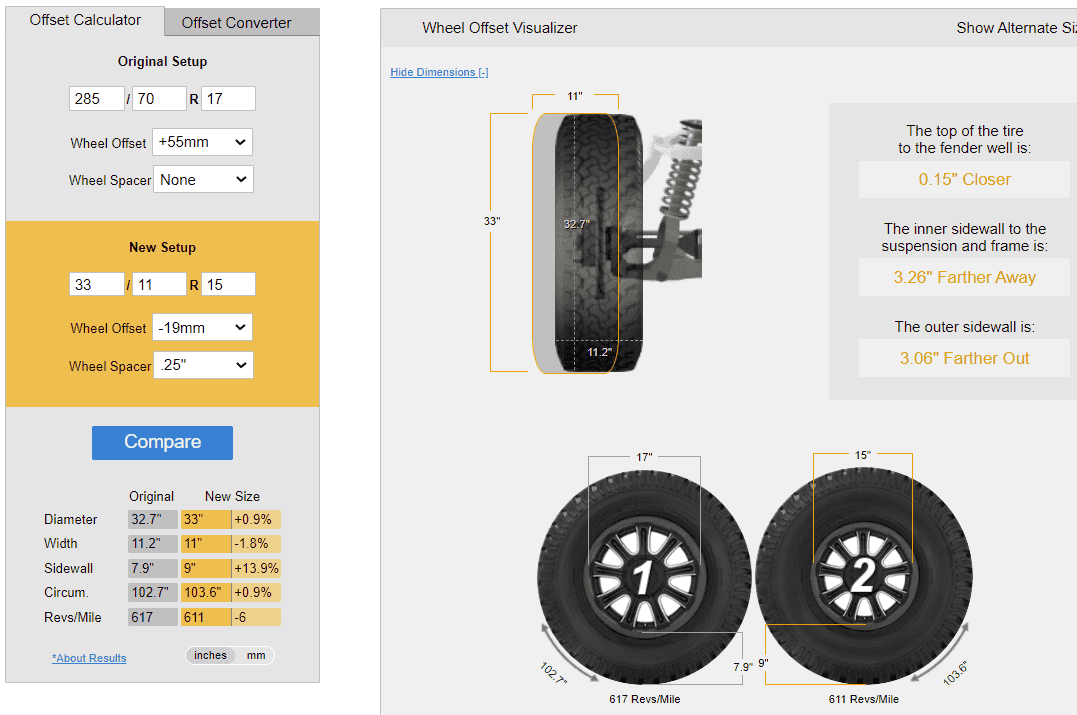
Task: Click wheel number 2 image
Action: point(864,576)
